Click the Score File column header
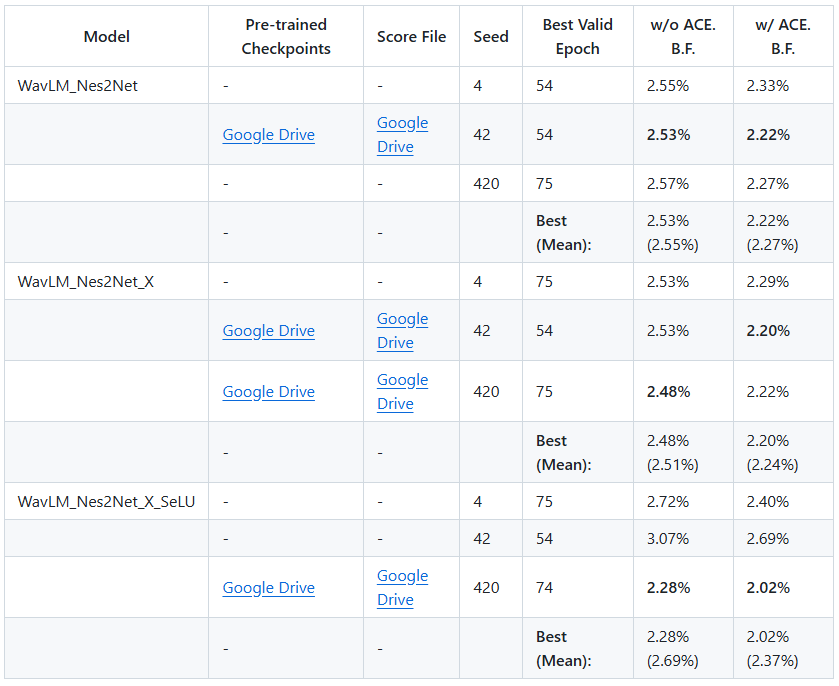Image resolution: width=839 pixels, height=686 pixels. click(x=411, y=37)
